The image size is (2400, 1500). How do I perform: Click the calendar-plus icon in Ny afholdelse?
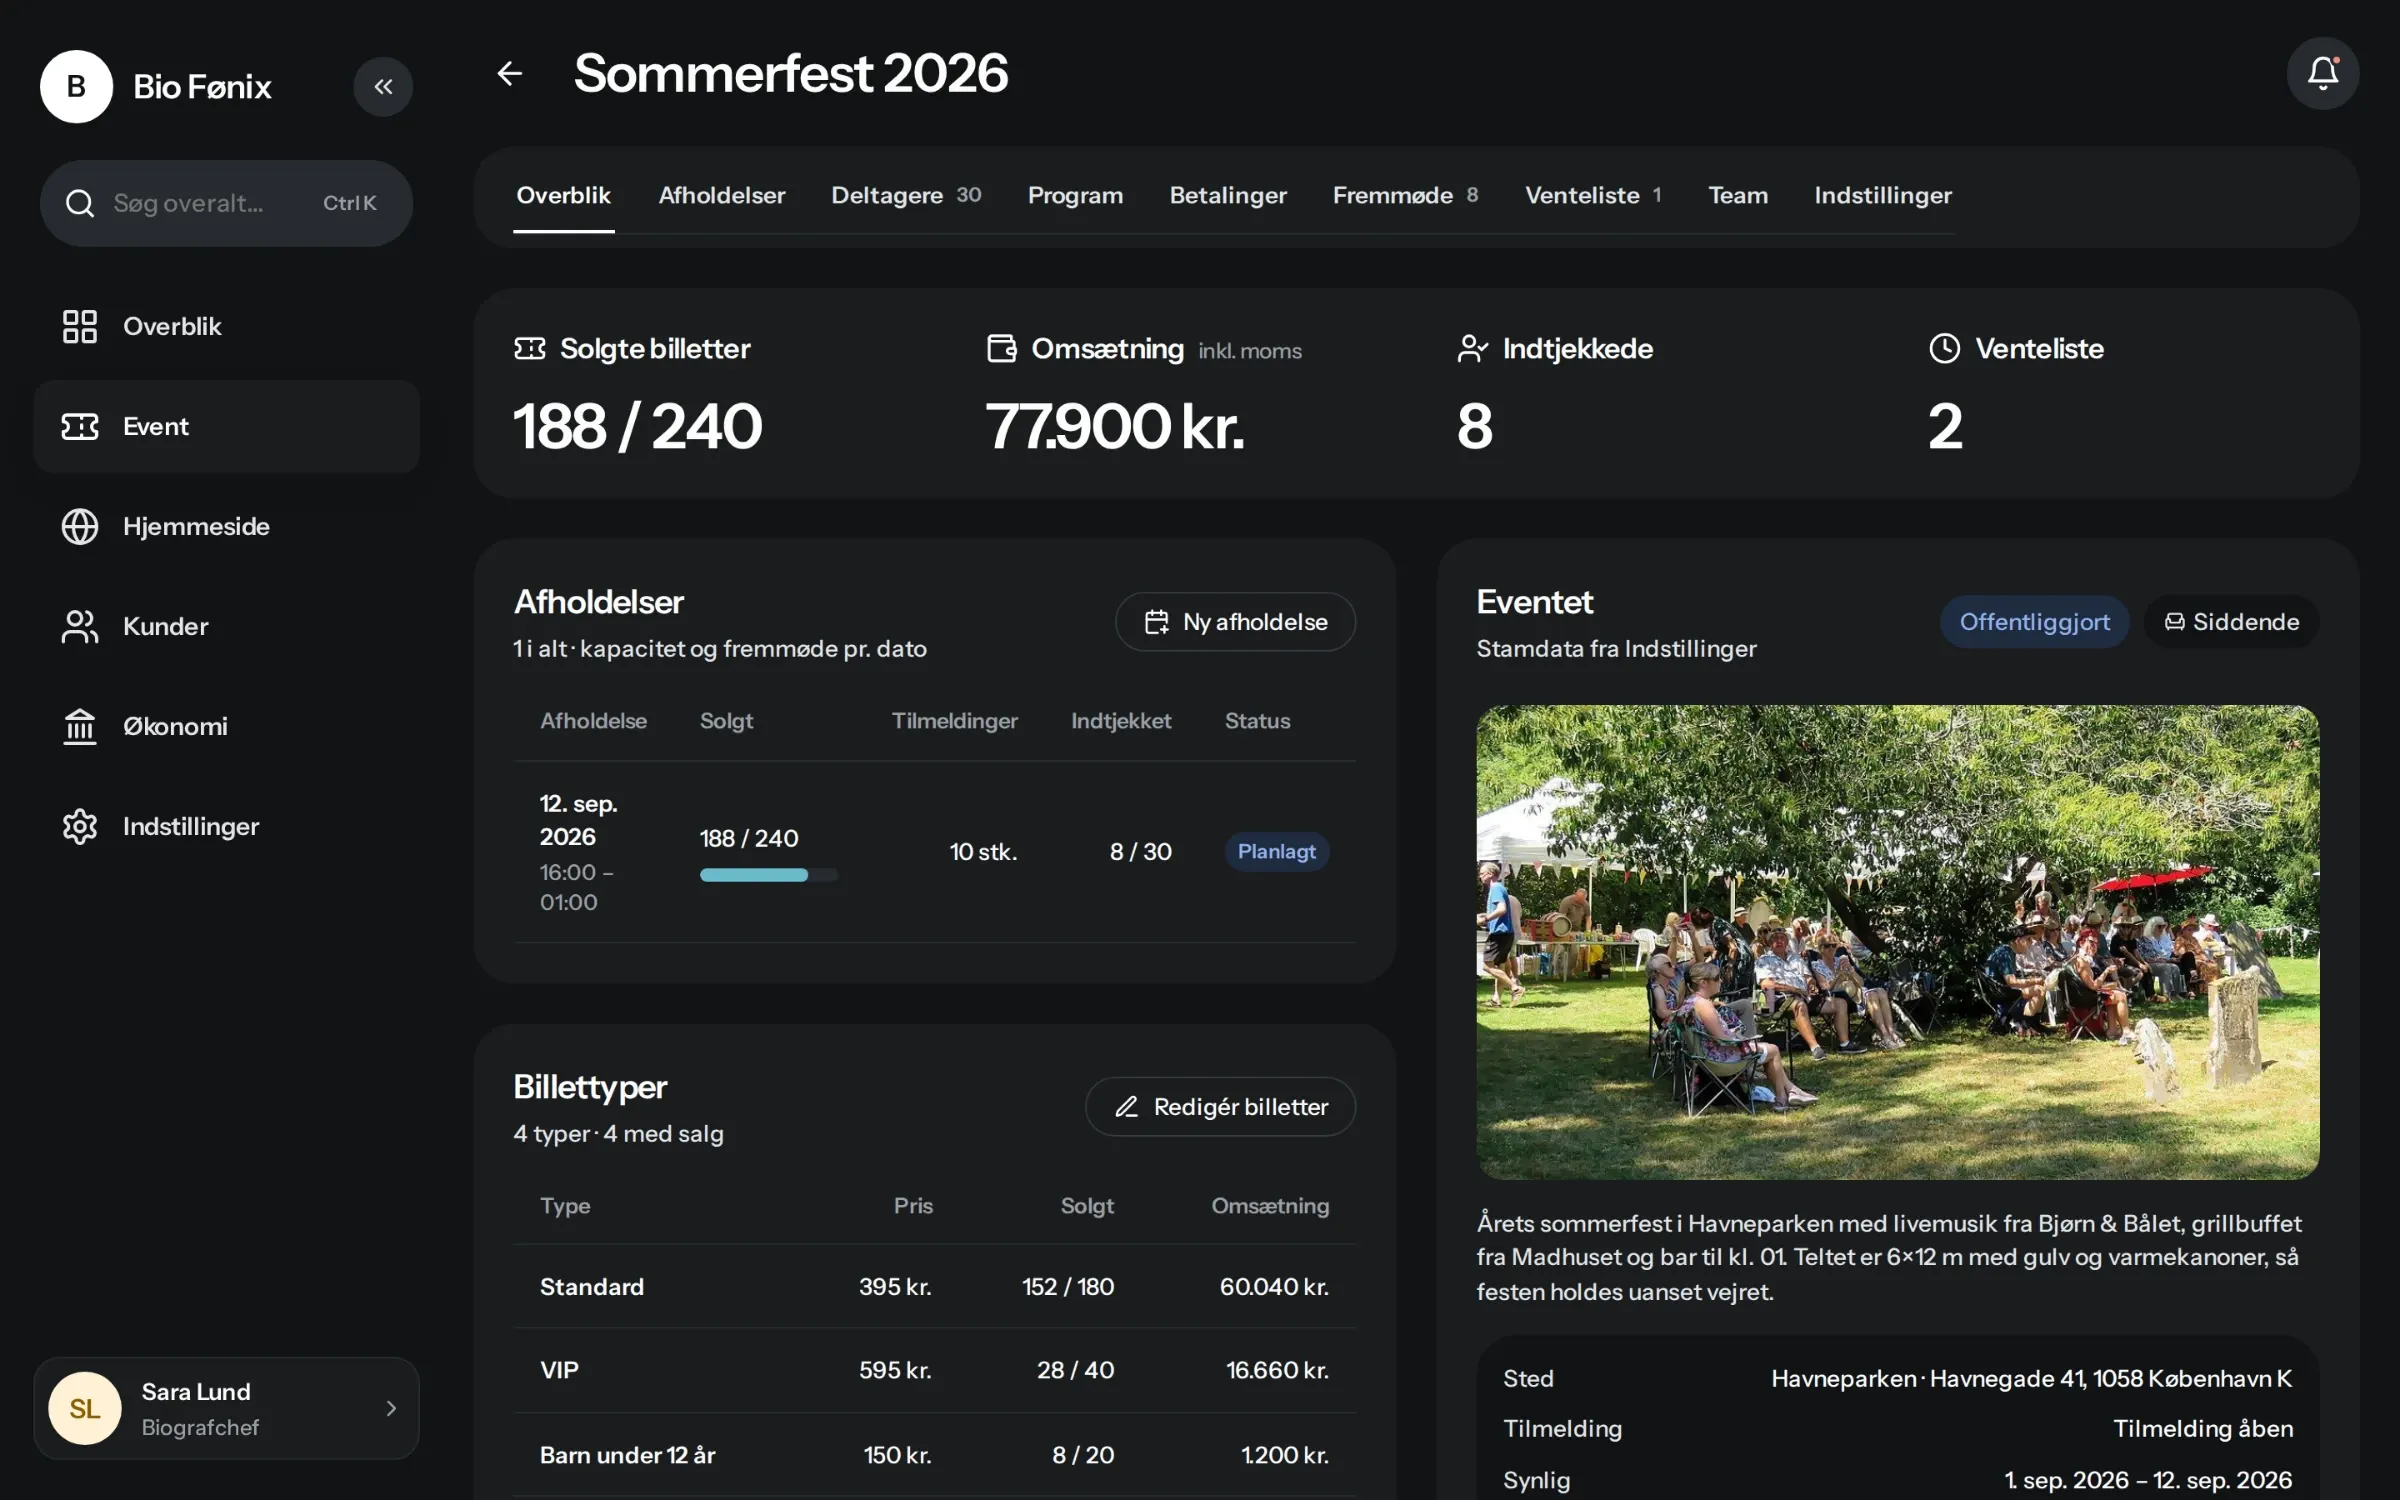tap(1156, 622)
